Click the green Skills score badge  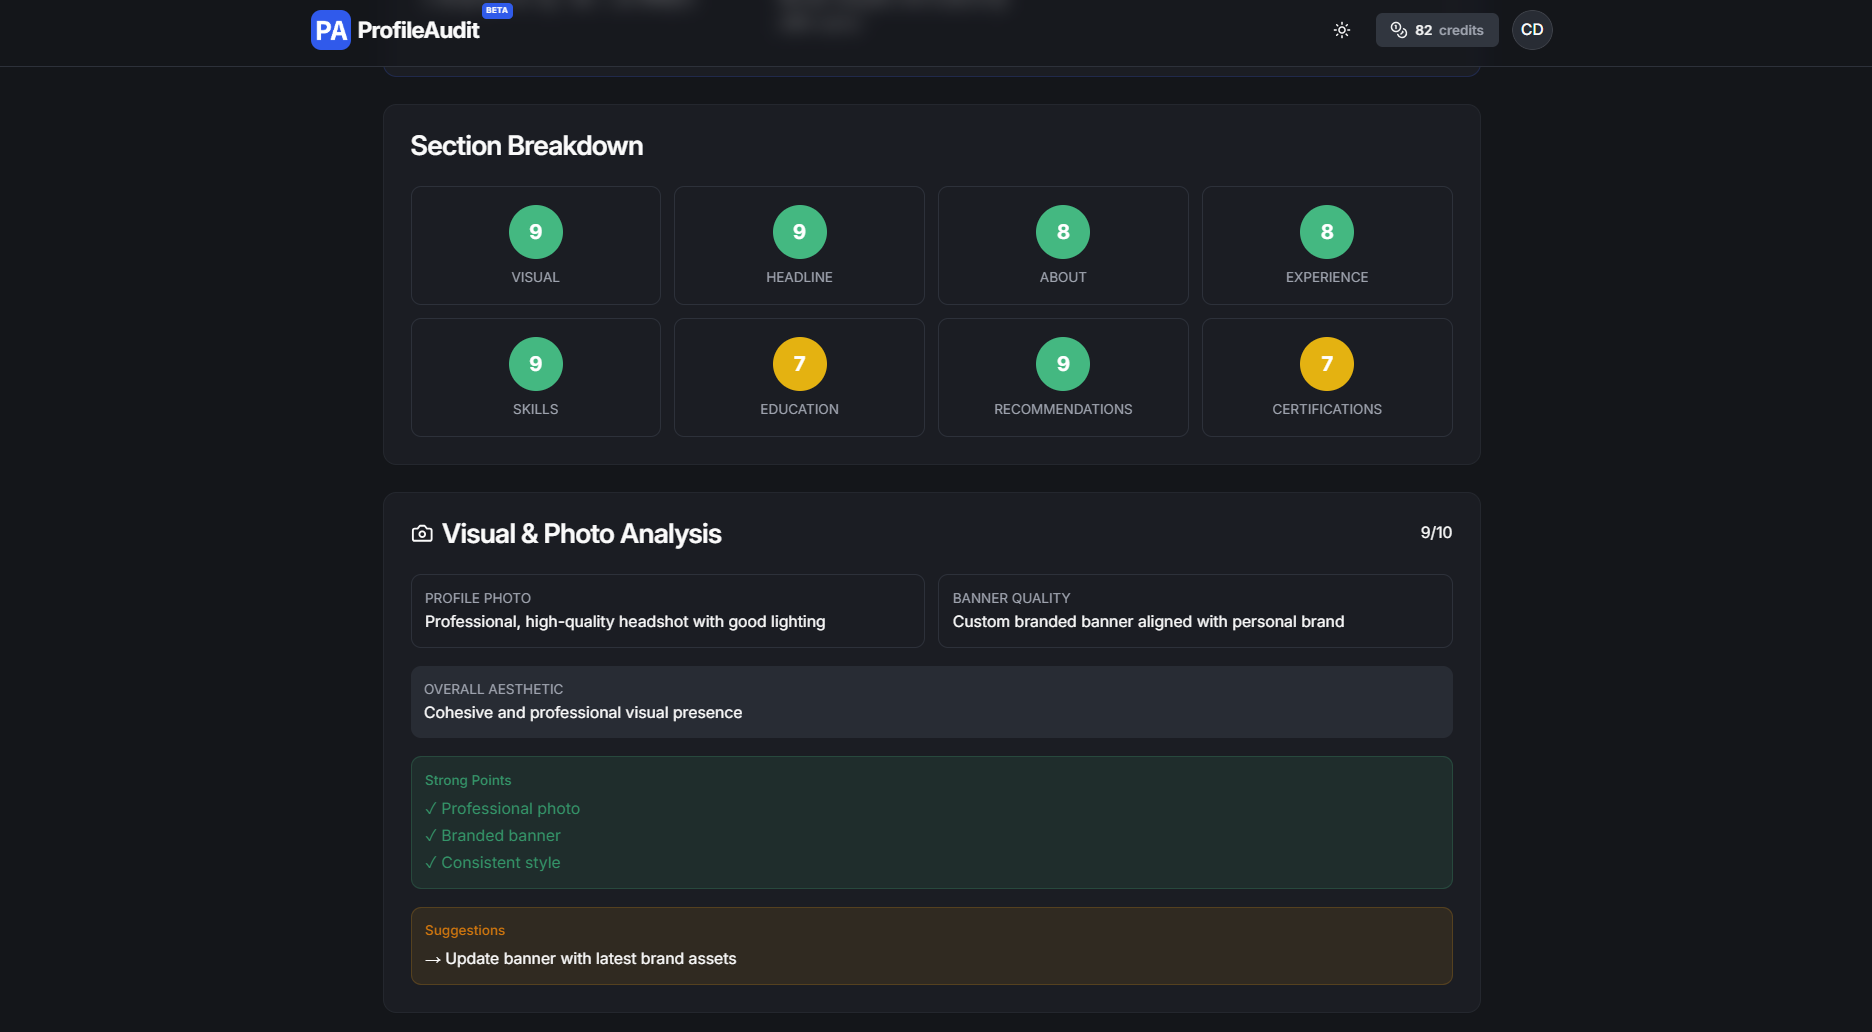point(535,364)
